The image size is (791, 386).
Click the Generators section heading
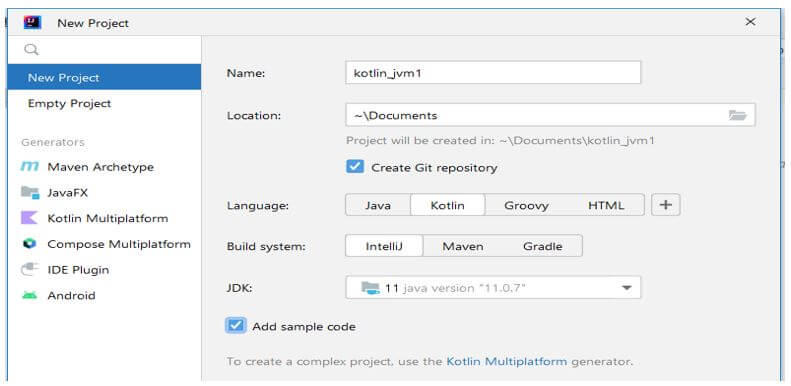coord(53,142)
